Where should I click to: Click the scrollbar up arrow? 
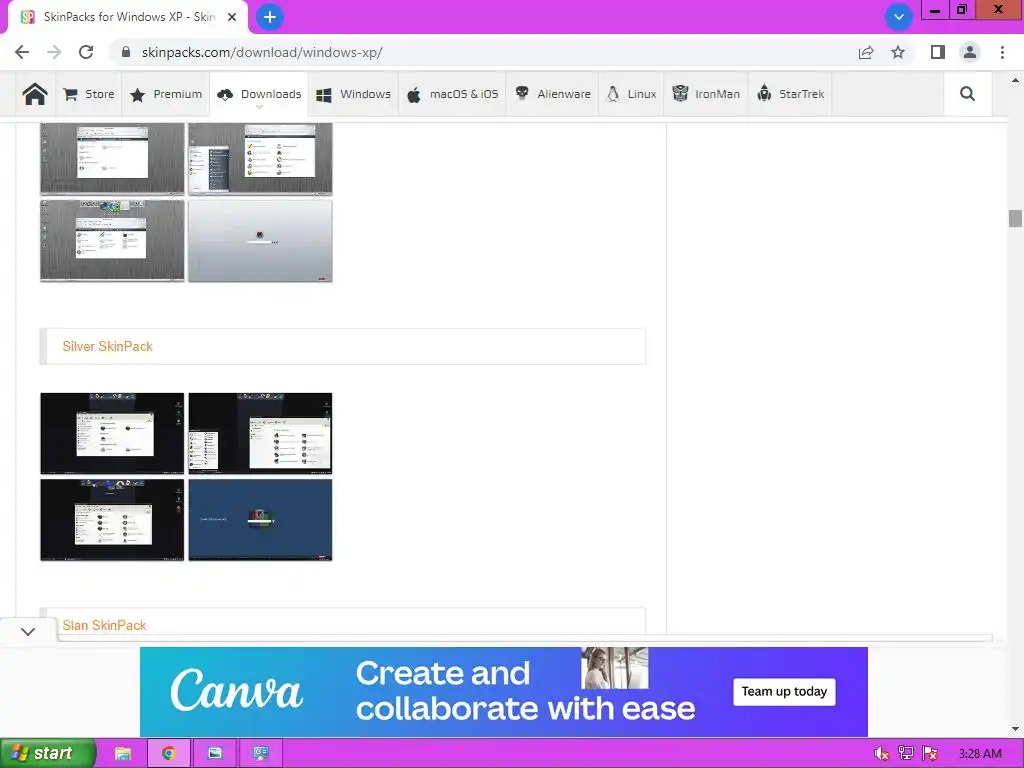pos(1015,80)
